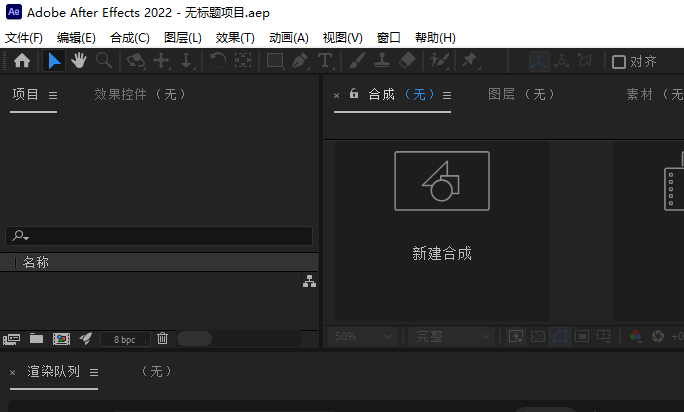
Task: Toggle the 对齐 snapping checkbox
Action: coord(619,62)
